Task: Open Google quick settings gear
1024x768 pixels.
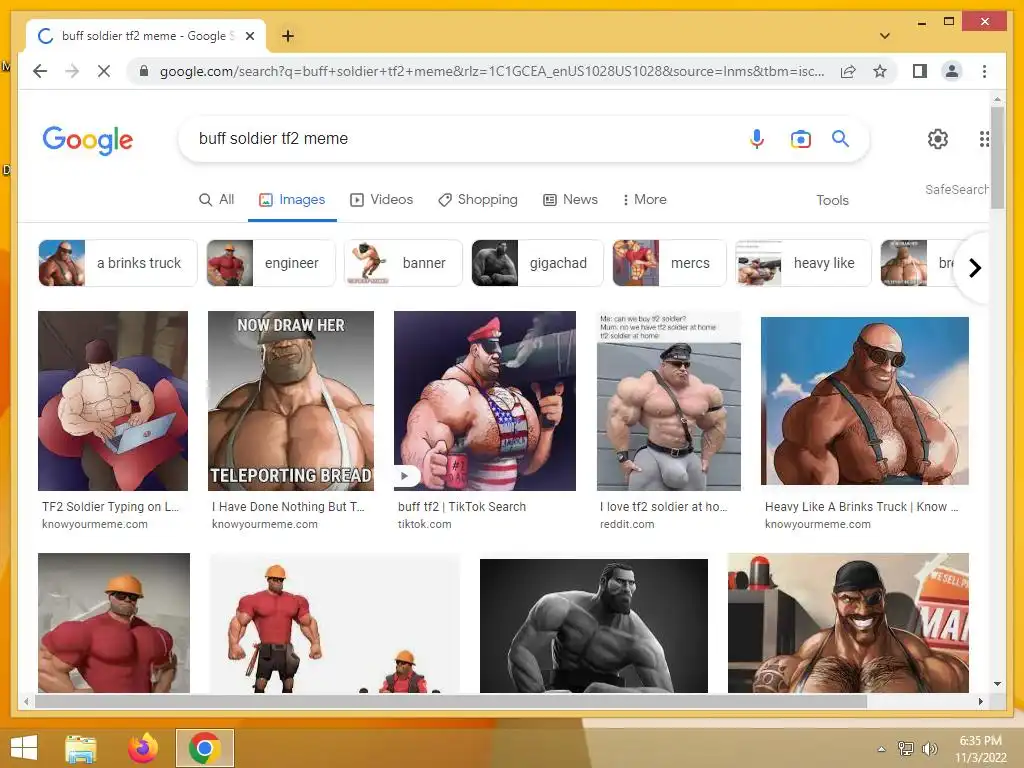Action: [x=937, y=138]
